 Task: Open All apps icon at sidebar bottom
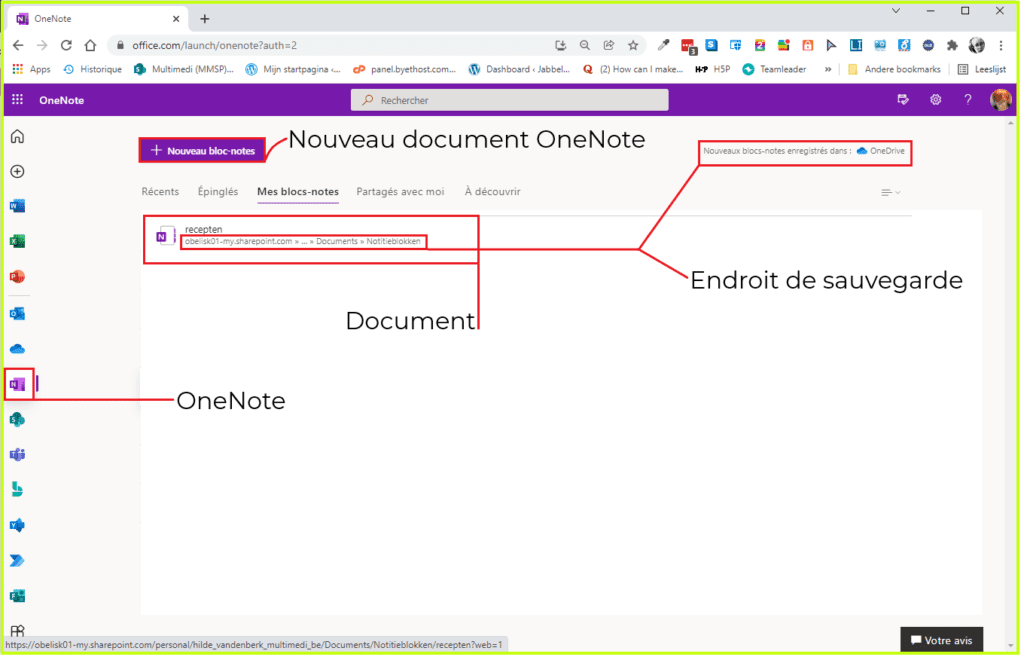click(18, 631)
